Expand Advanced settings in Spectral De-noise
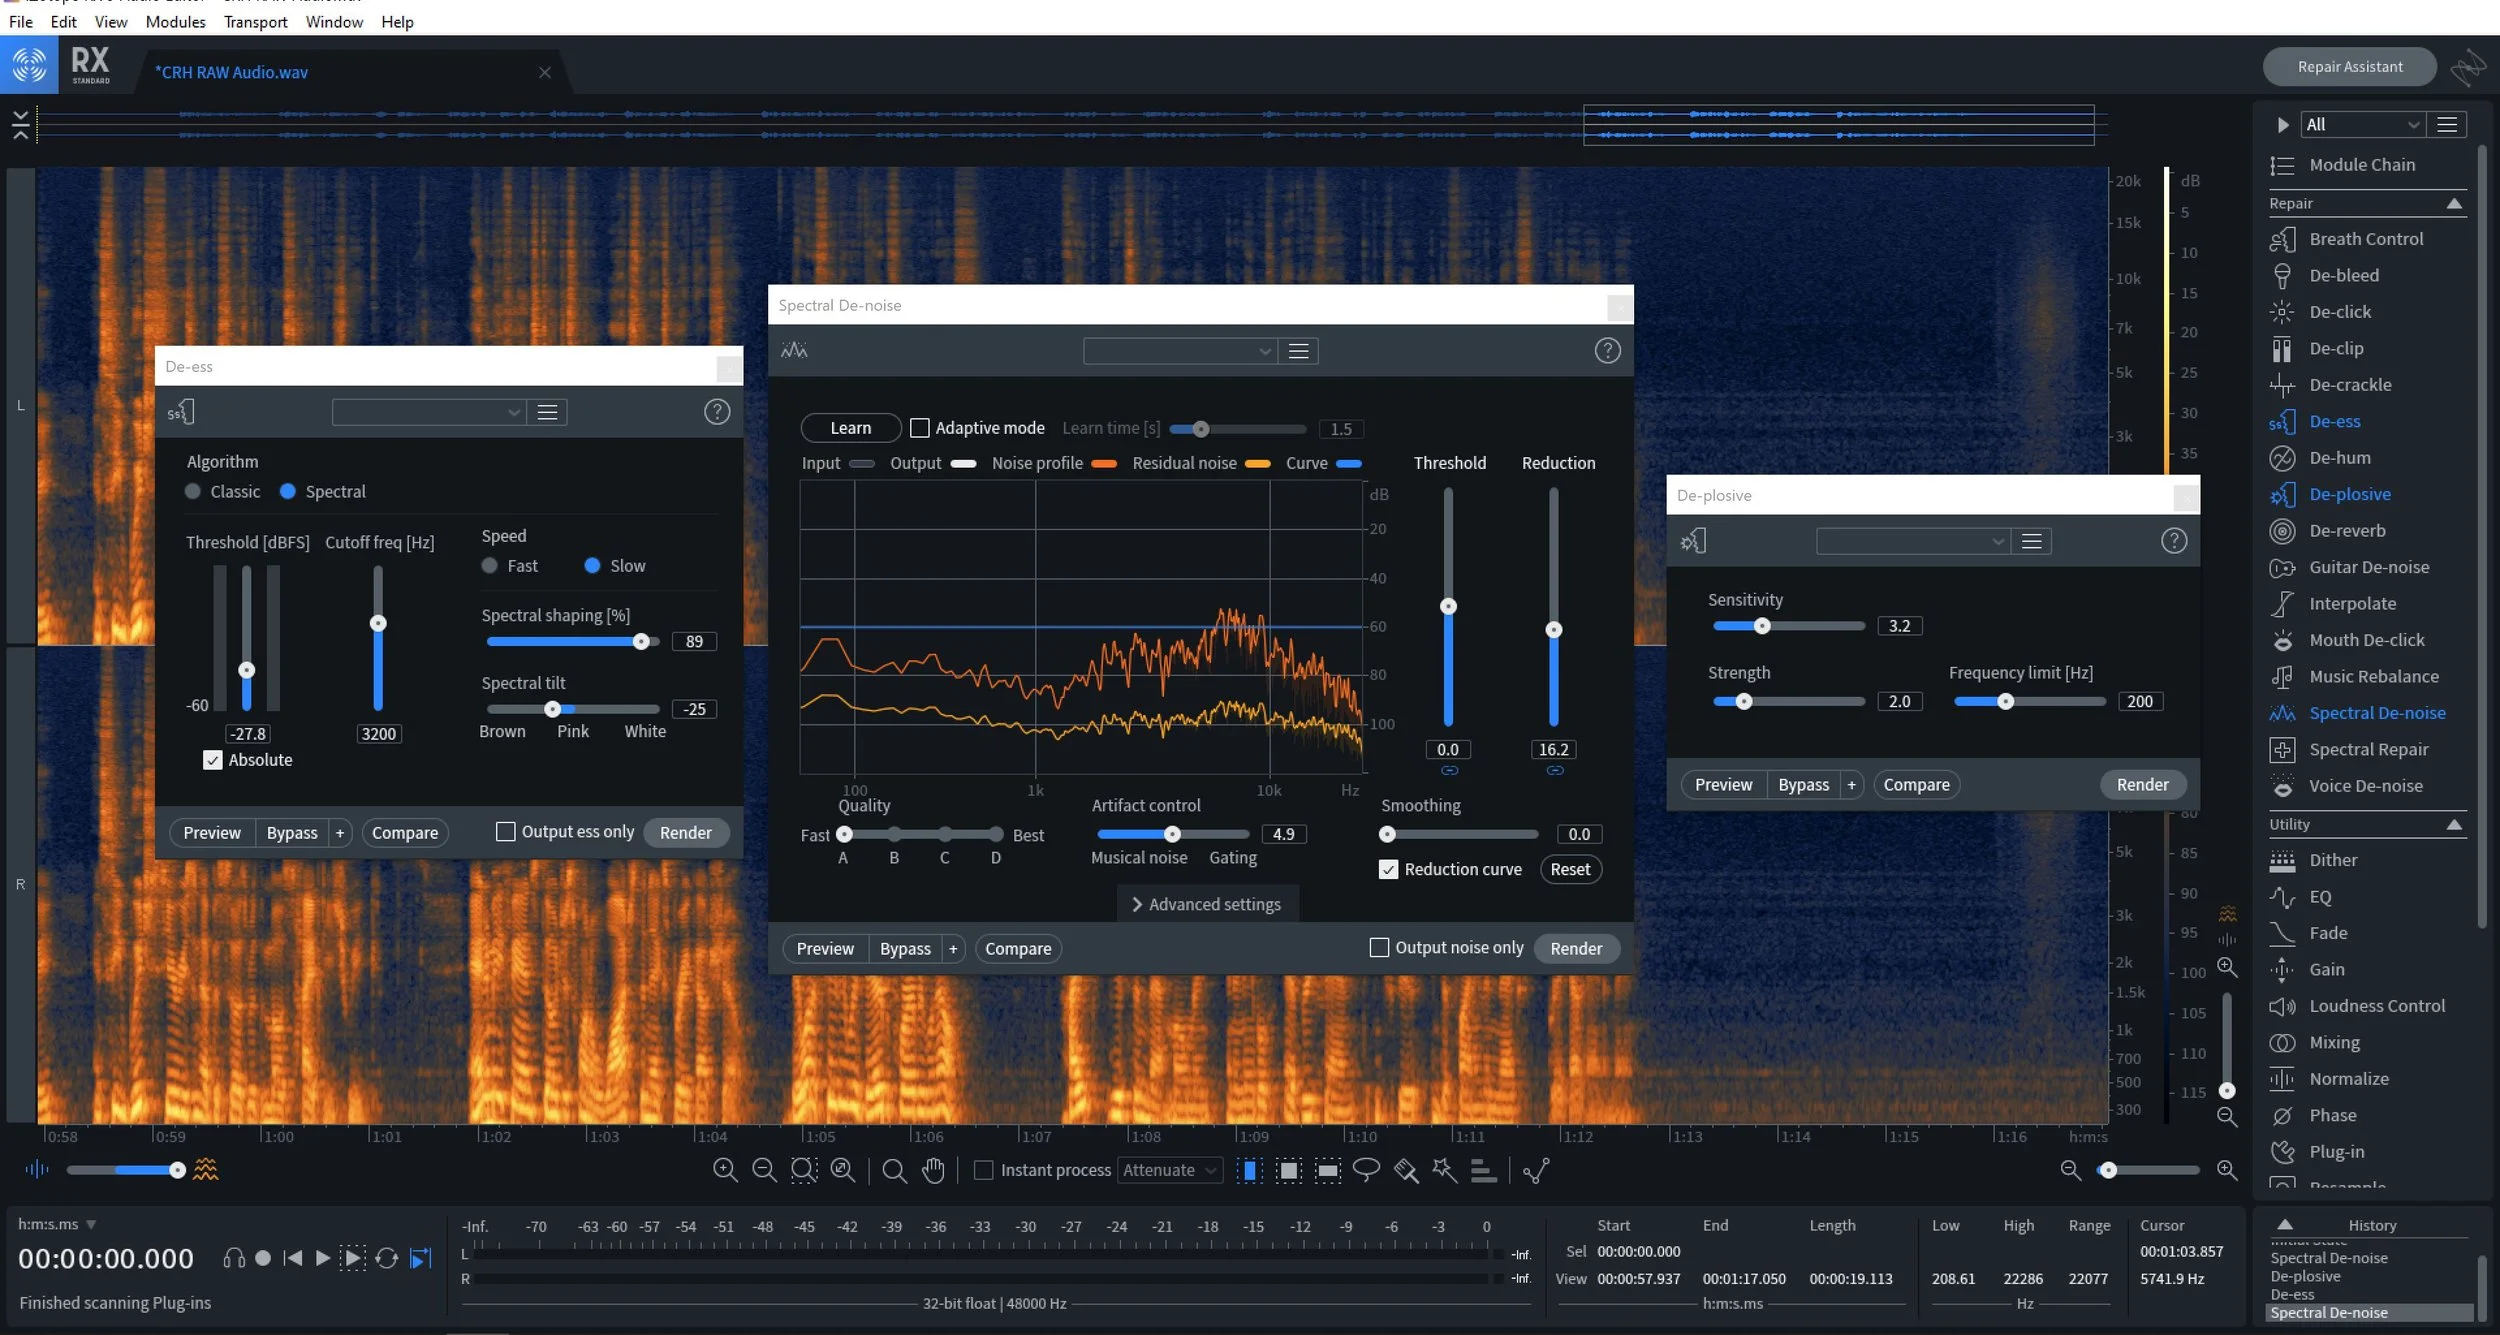 pos(1206,904)
